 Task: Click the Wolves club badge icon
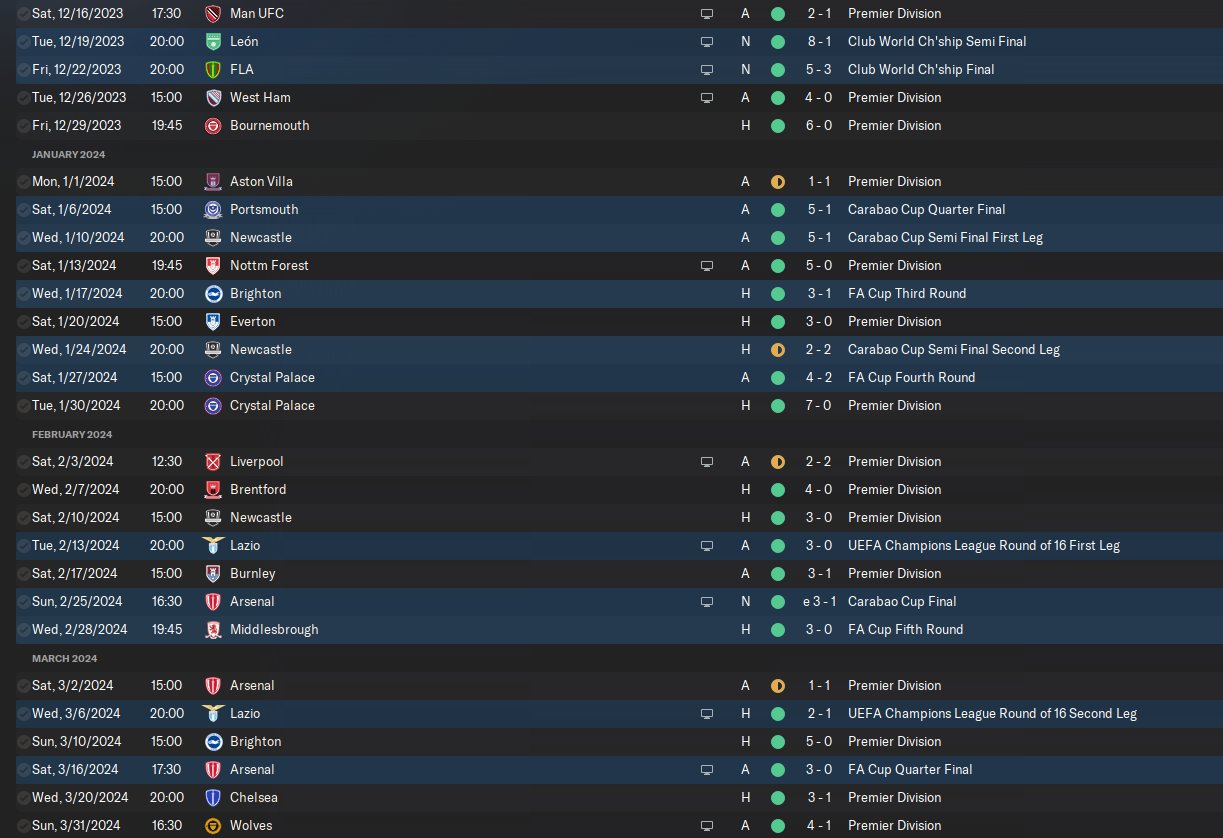pyautogui.click(x=212, y=825)
